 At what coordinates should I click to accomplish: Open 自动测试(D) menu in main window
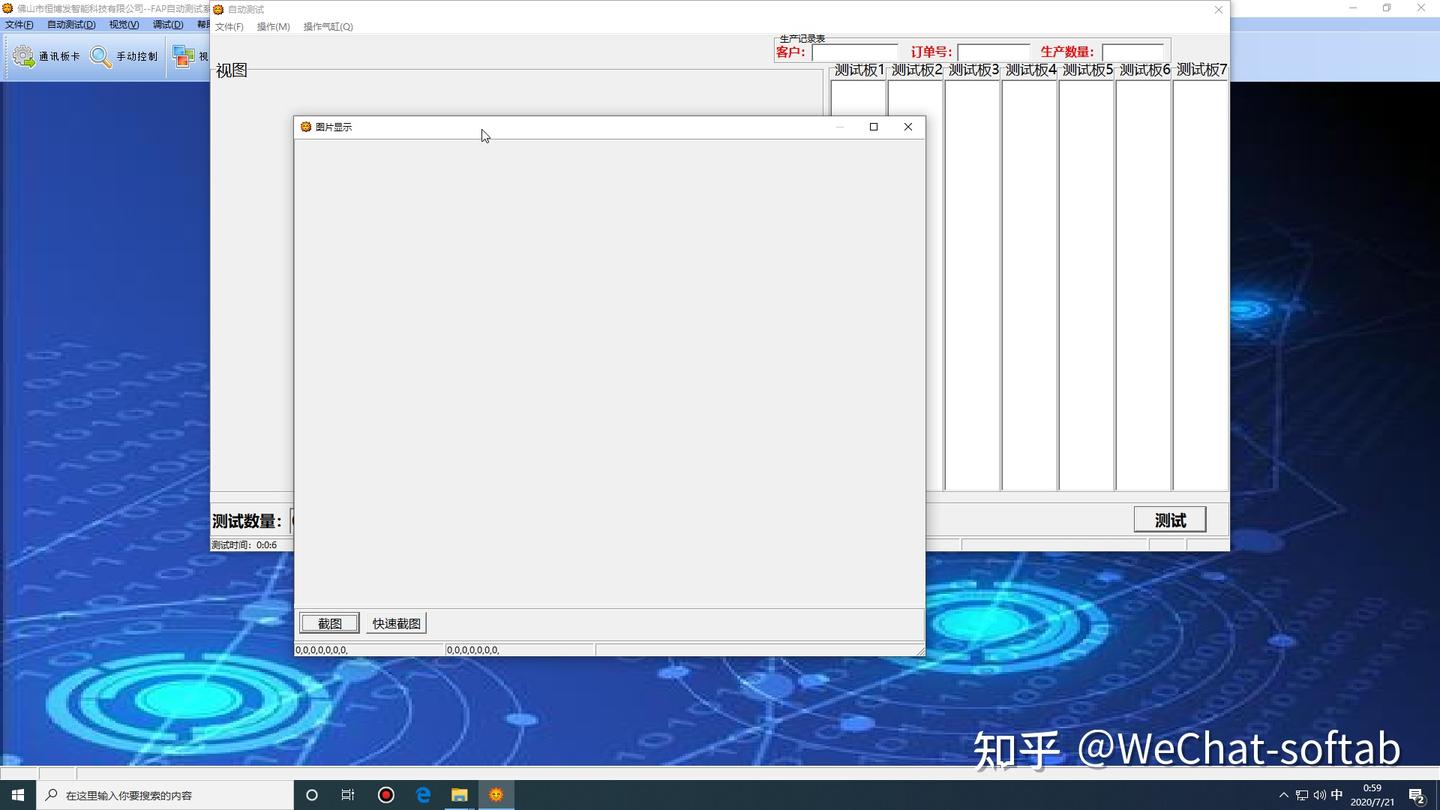[x=71, y=25]
